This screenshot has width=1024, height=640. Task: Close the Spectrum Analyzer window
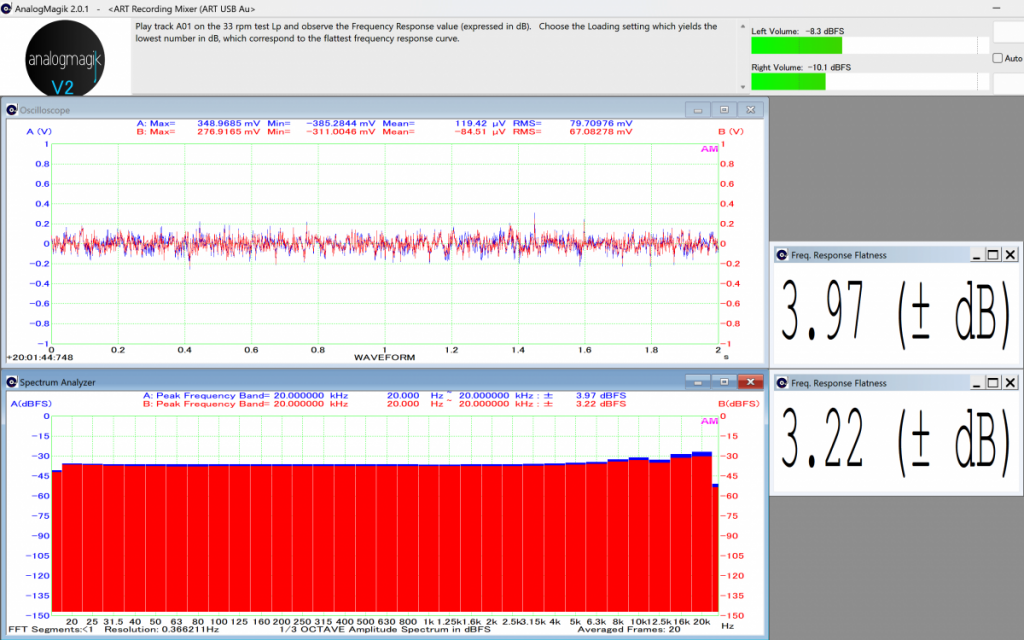[x=750, y=382]
